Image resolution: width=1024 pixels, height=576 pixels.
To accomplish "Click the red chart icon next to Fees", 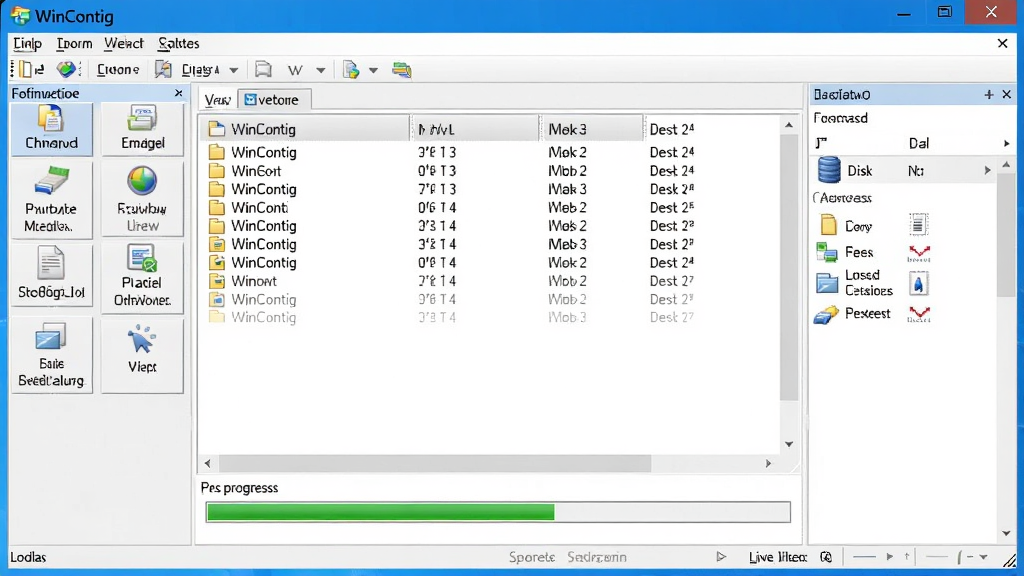I will click(x=919, y=253).
